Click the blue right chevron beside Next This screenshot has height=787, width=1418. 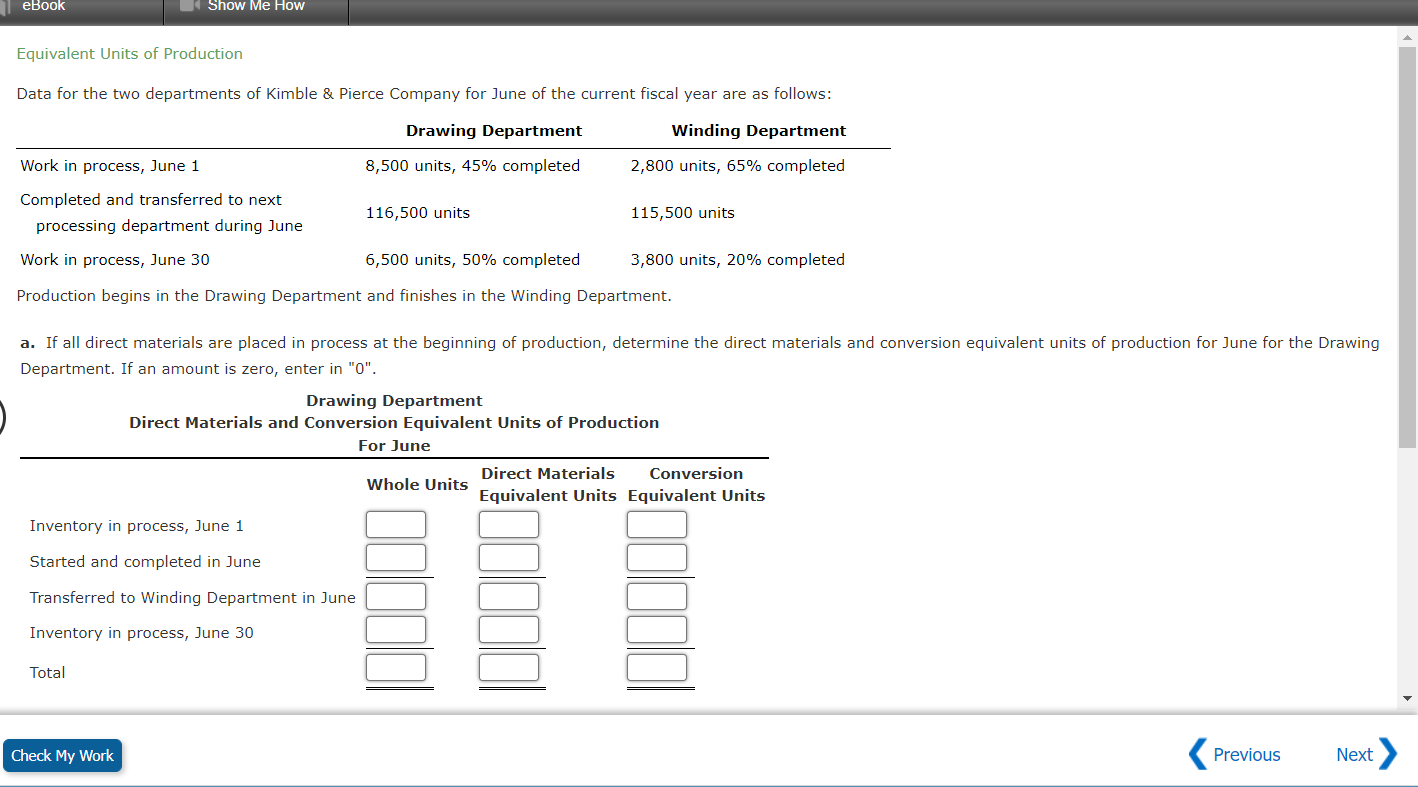click(1389, 754)
